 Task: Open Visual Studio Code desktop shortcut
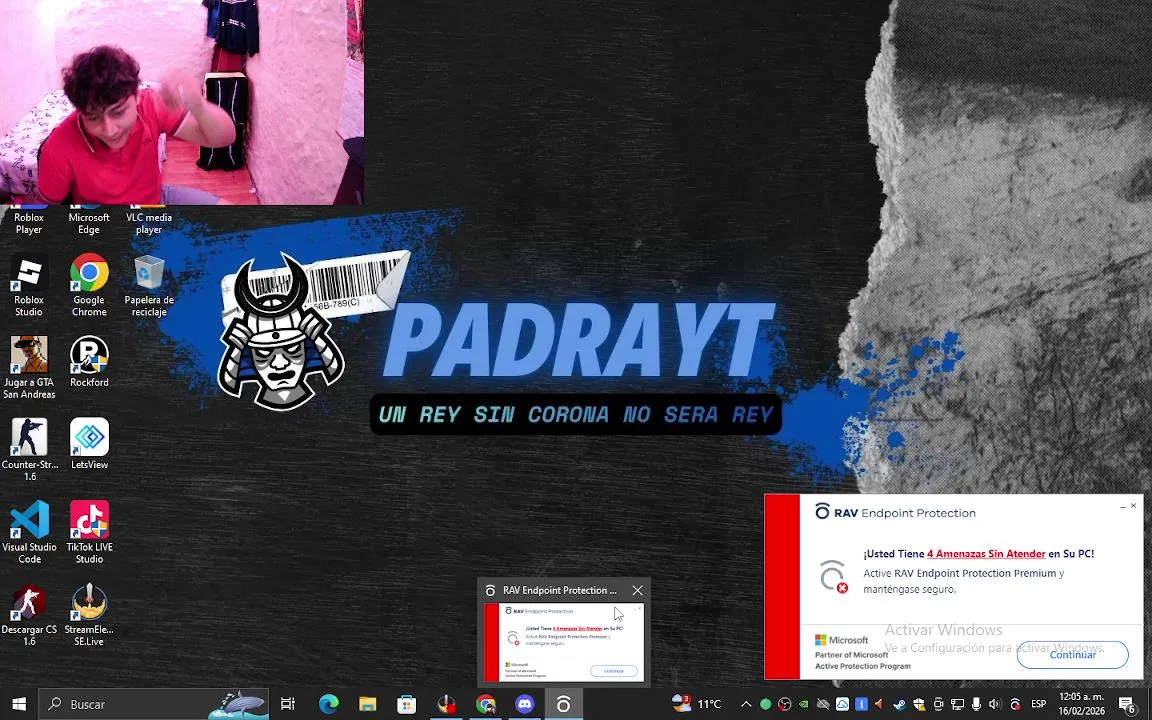tap(29, 533)
